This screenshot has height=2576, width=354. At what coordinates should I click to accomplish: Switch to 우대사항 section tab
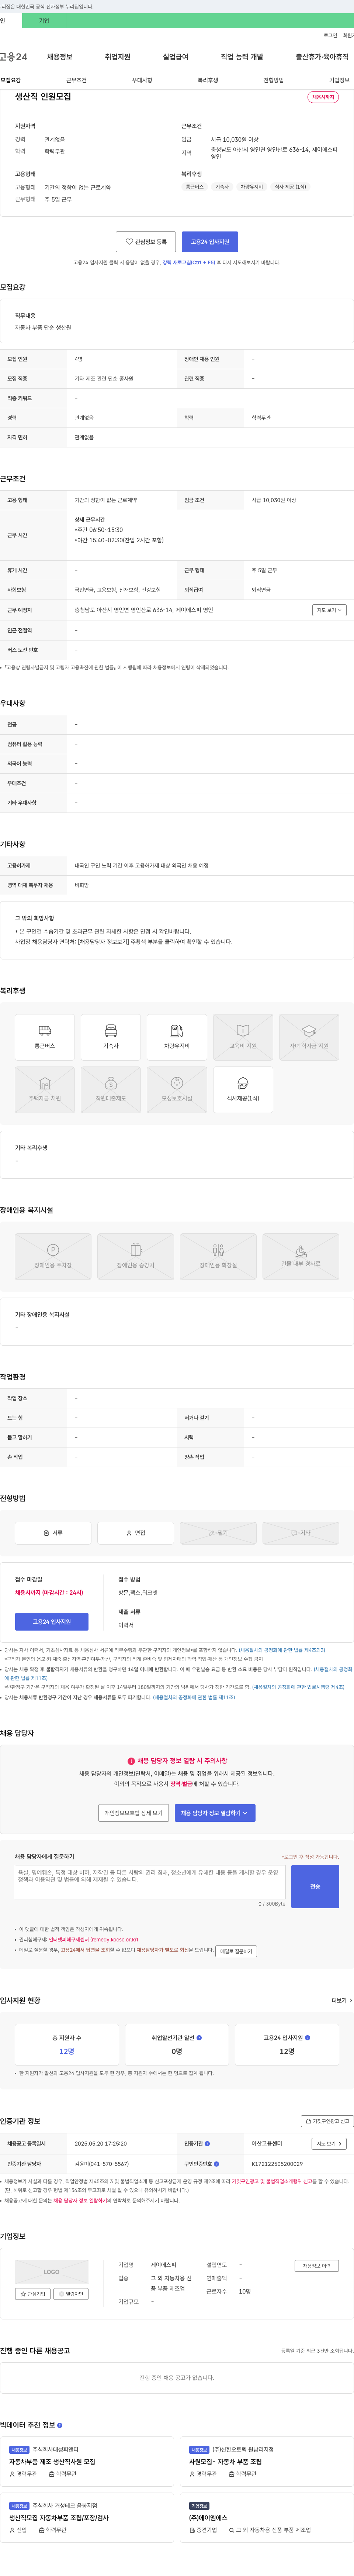(x=142, y=80)
